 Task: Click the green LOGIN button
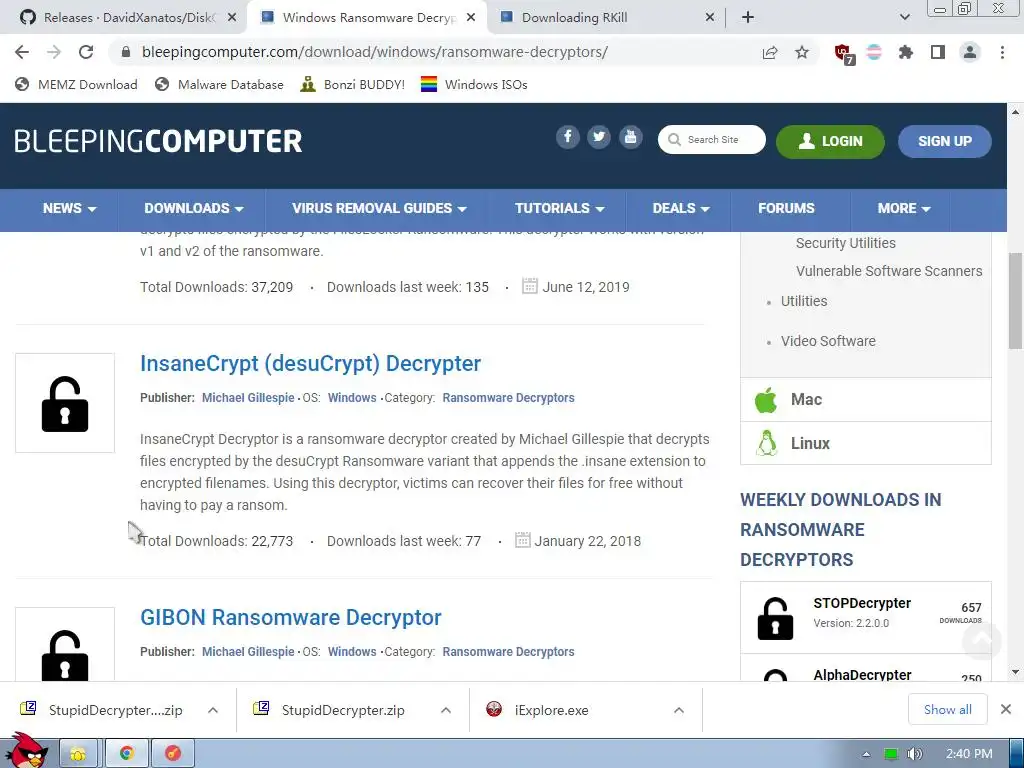point(830,141)
